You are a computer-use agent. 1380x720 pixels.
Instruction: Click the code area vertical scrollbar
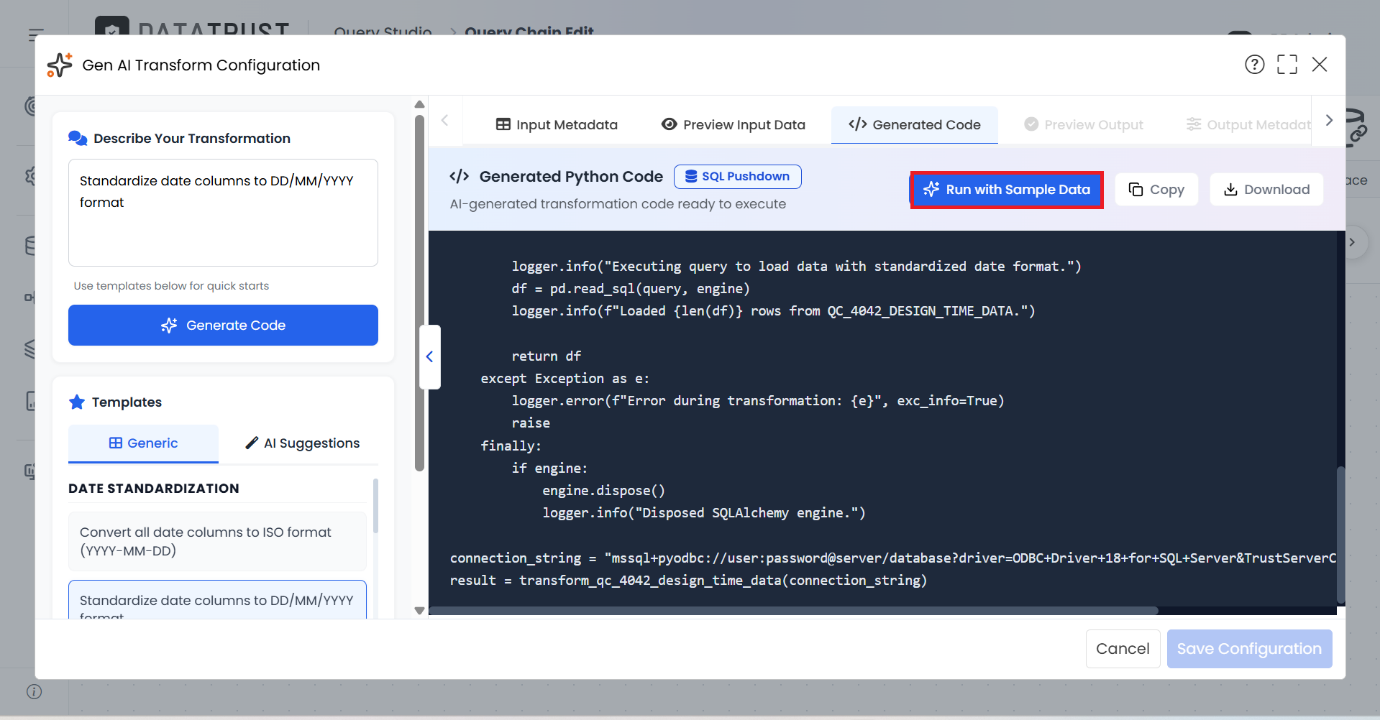coord(1341,535)
